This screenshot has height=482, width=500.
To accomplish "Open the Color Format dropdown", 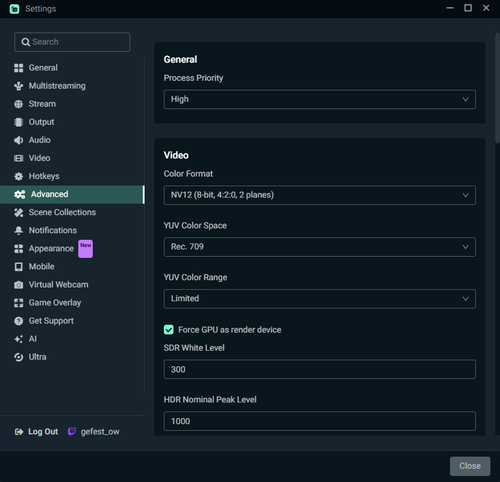I will tap(320, 195).
